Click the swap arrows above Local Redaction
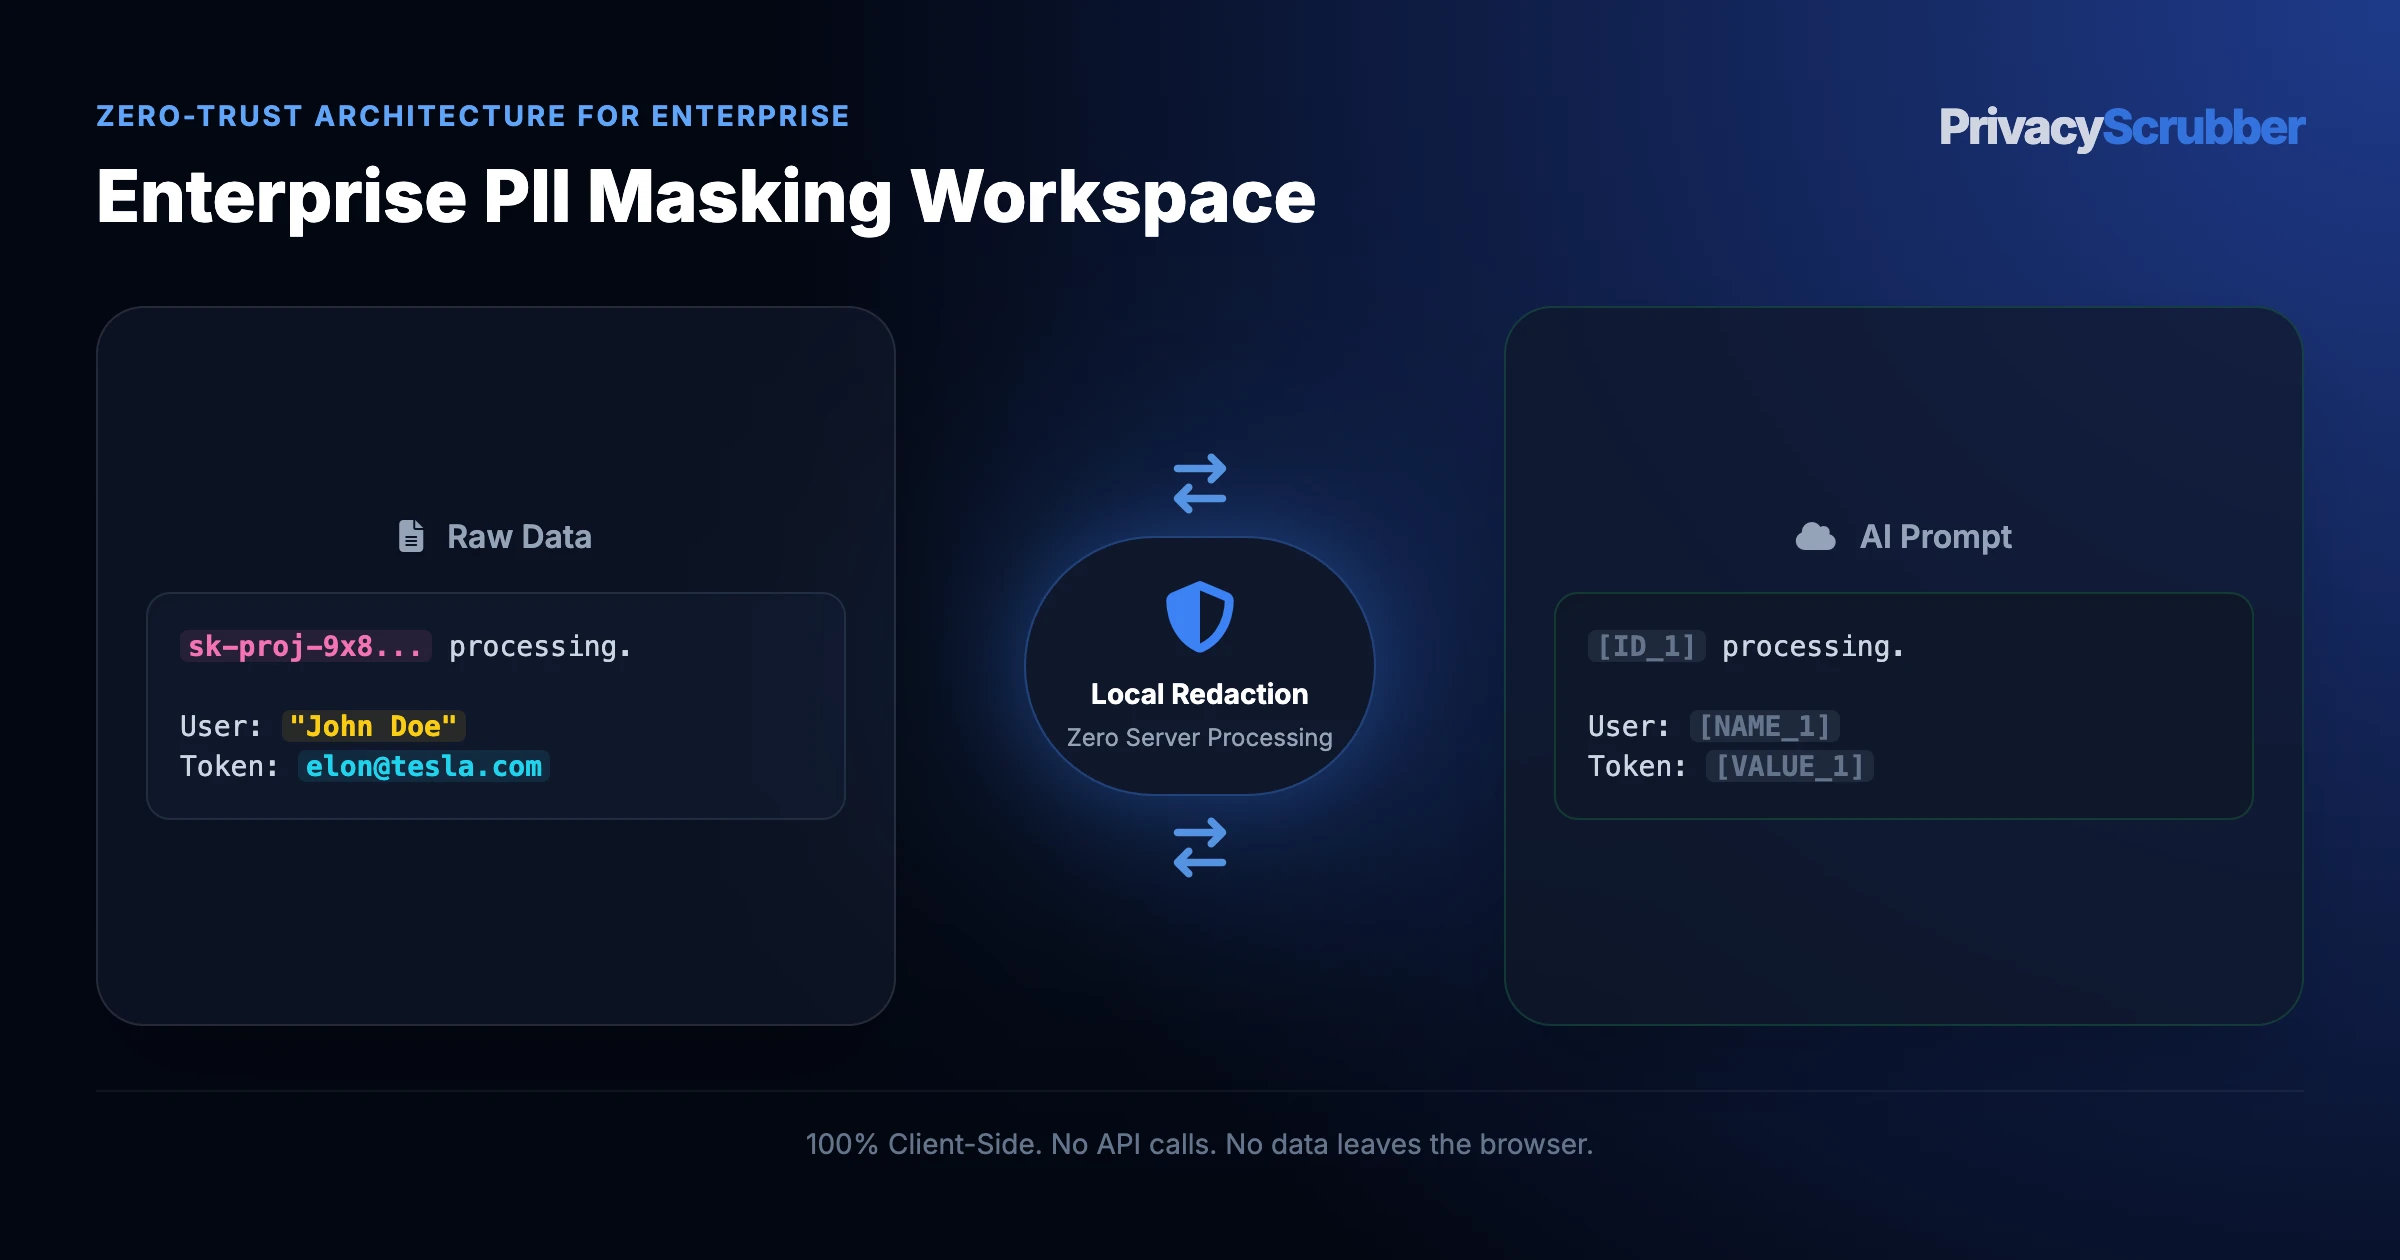 click(1200, 484)
